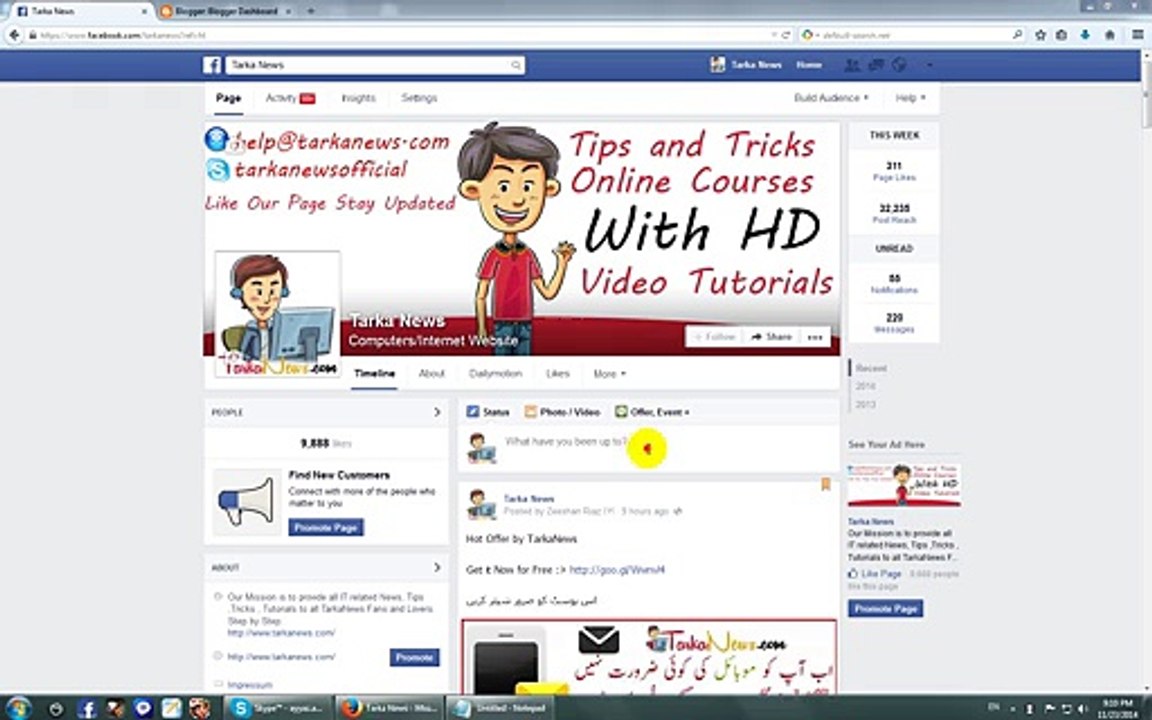Click the ad preview thumbnail in sidebar
Screen dimensions: 1152x720
(904, 486)
